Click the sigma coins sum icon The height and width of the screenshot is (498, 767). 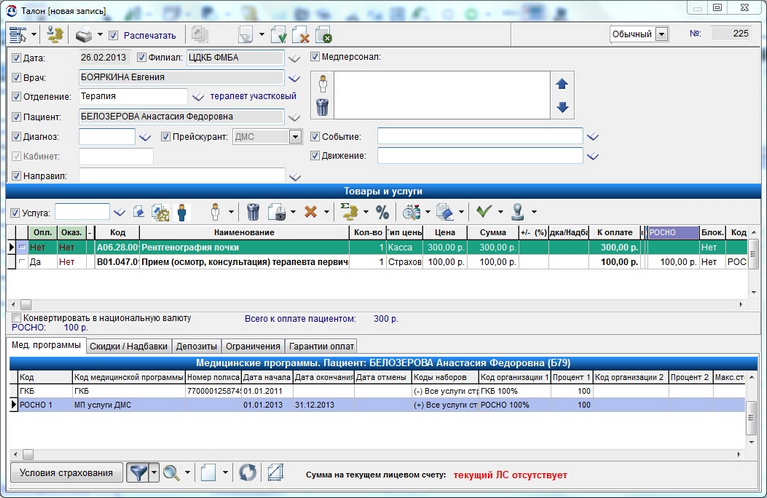pos(349,212)
